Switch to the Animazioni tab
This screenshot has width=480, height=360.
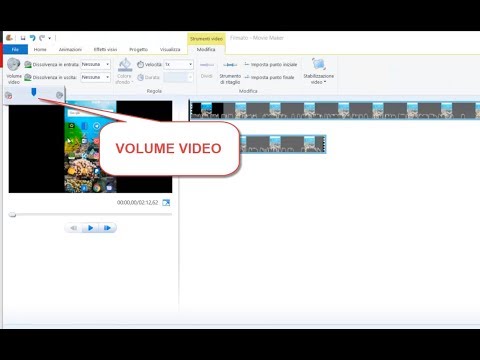[x=70, y=49]
